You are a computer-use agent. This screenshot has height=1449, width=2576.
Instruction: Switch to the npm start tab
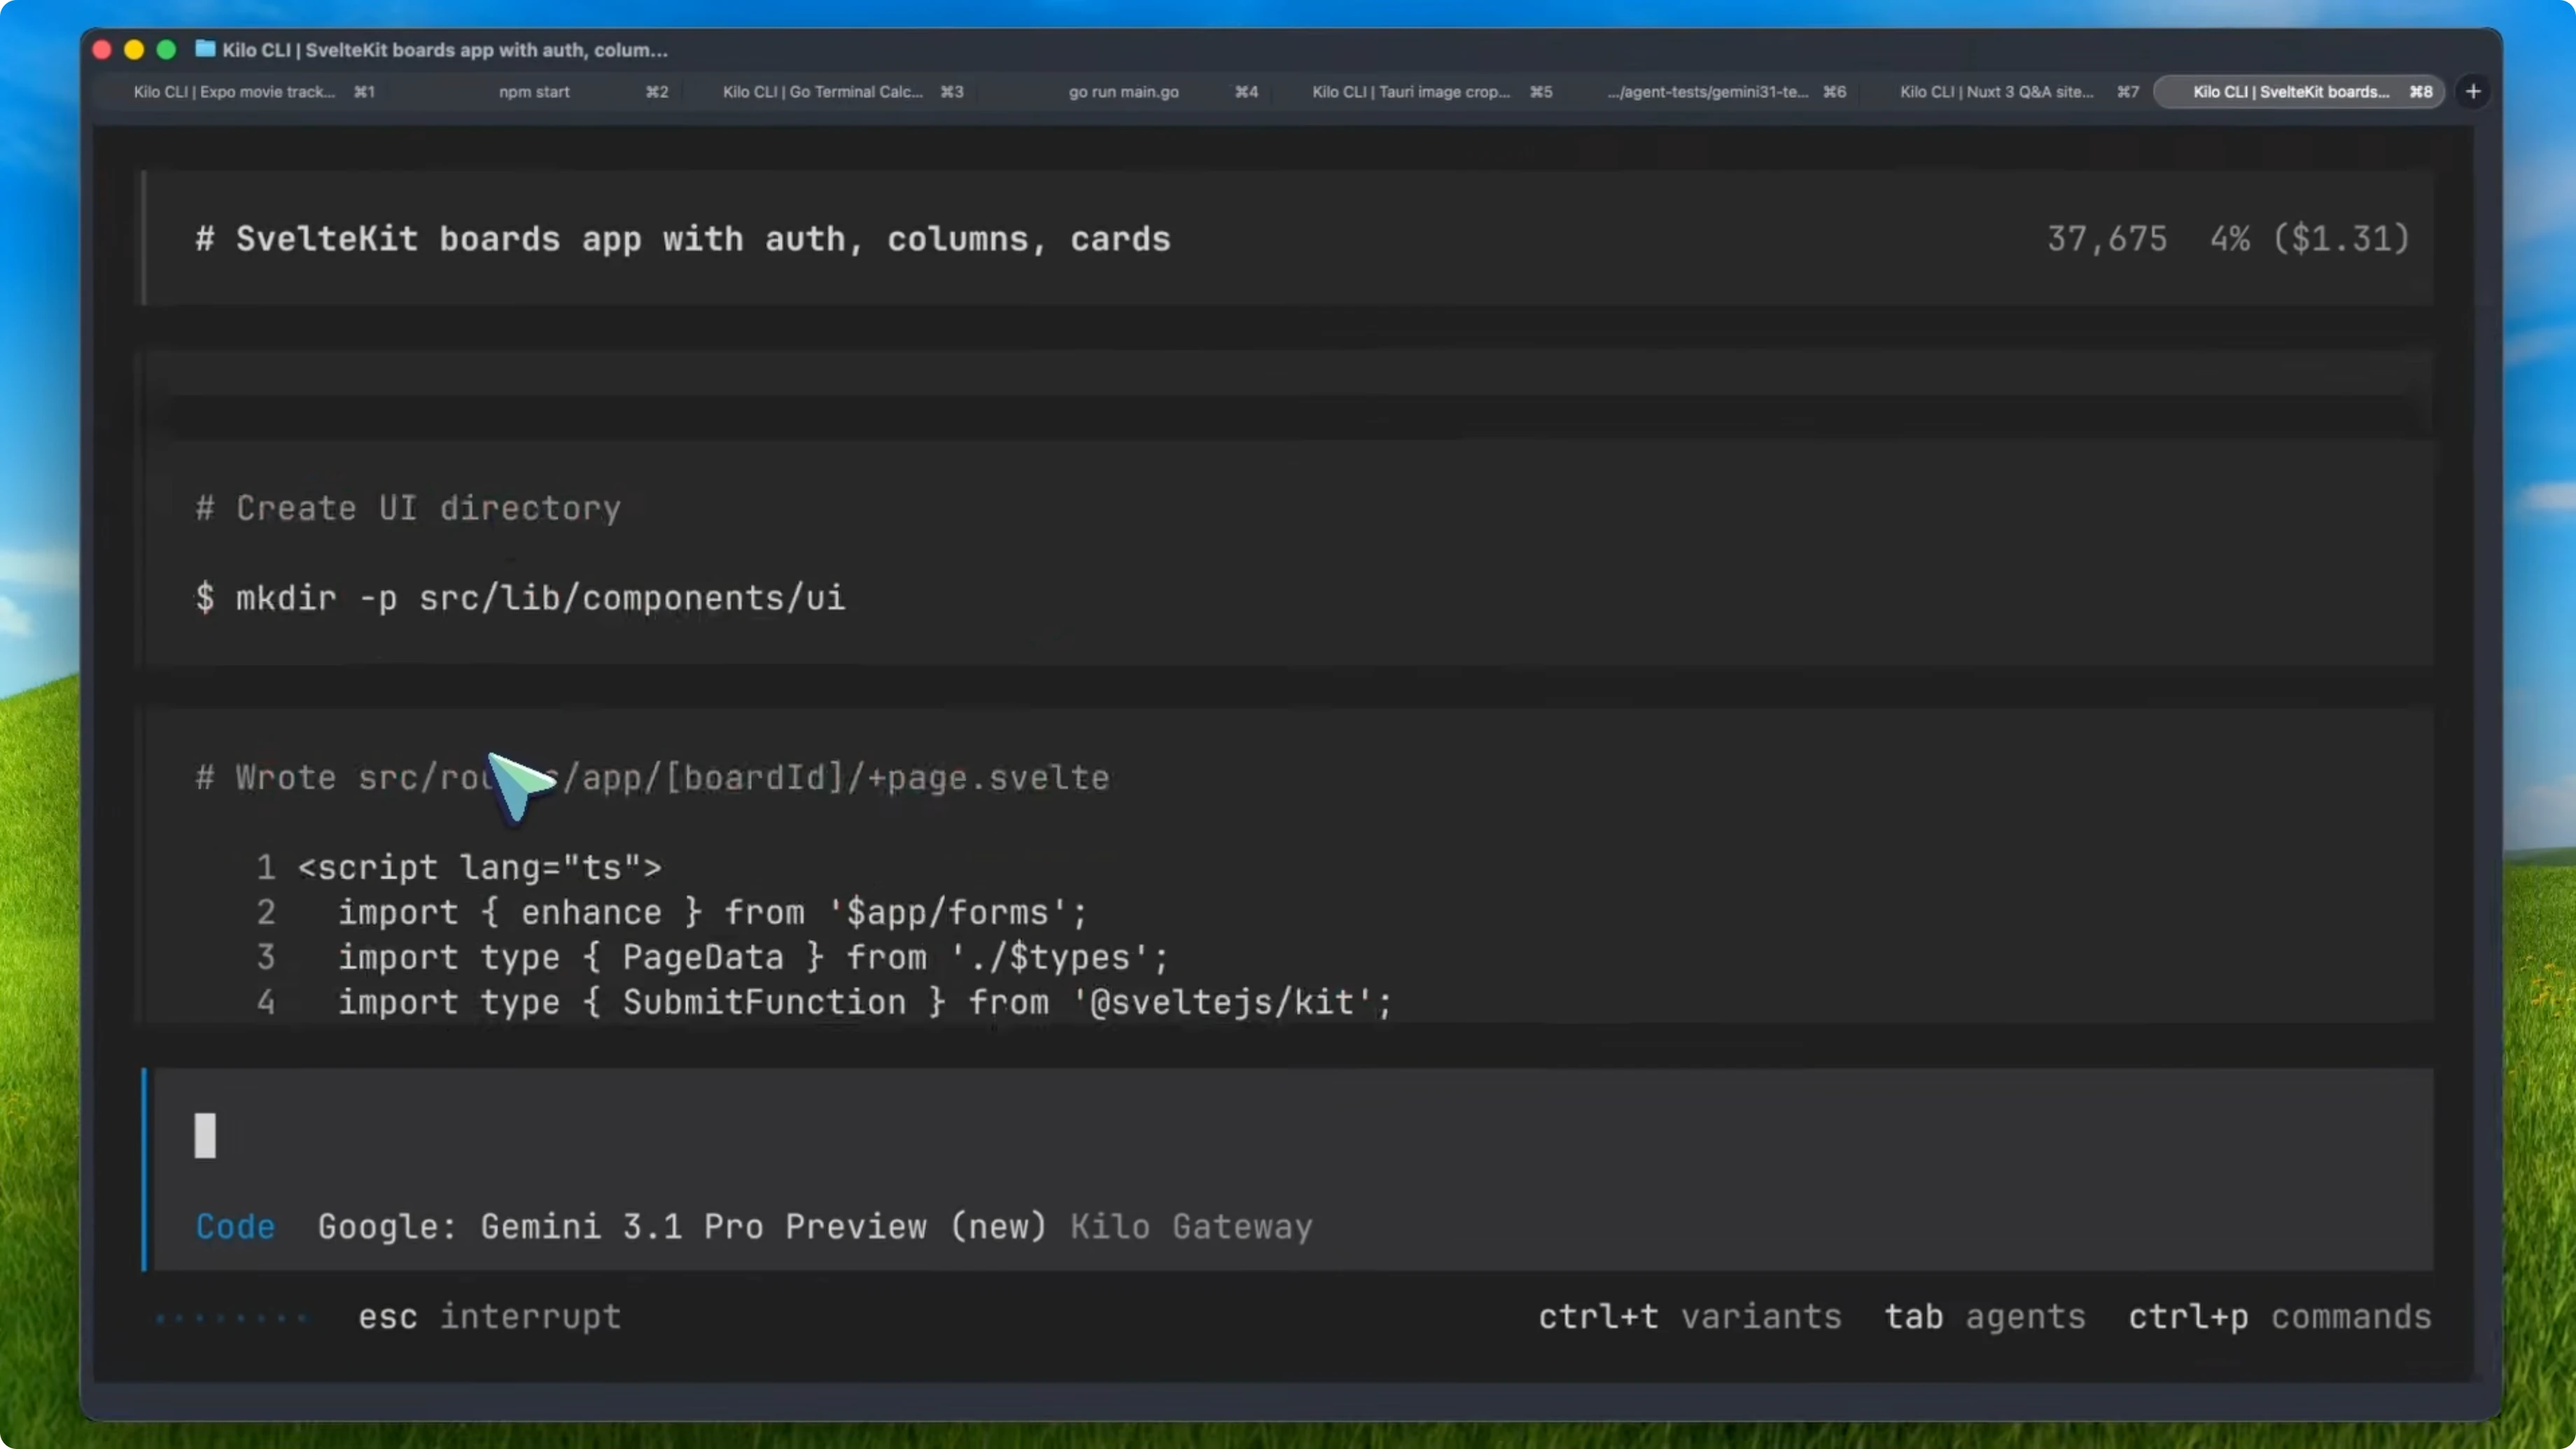click(x=534, y=91)
